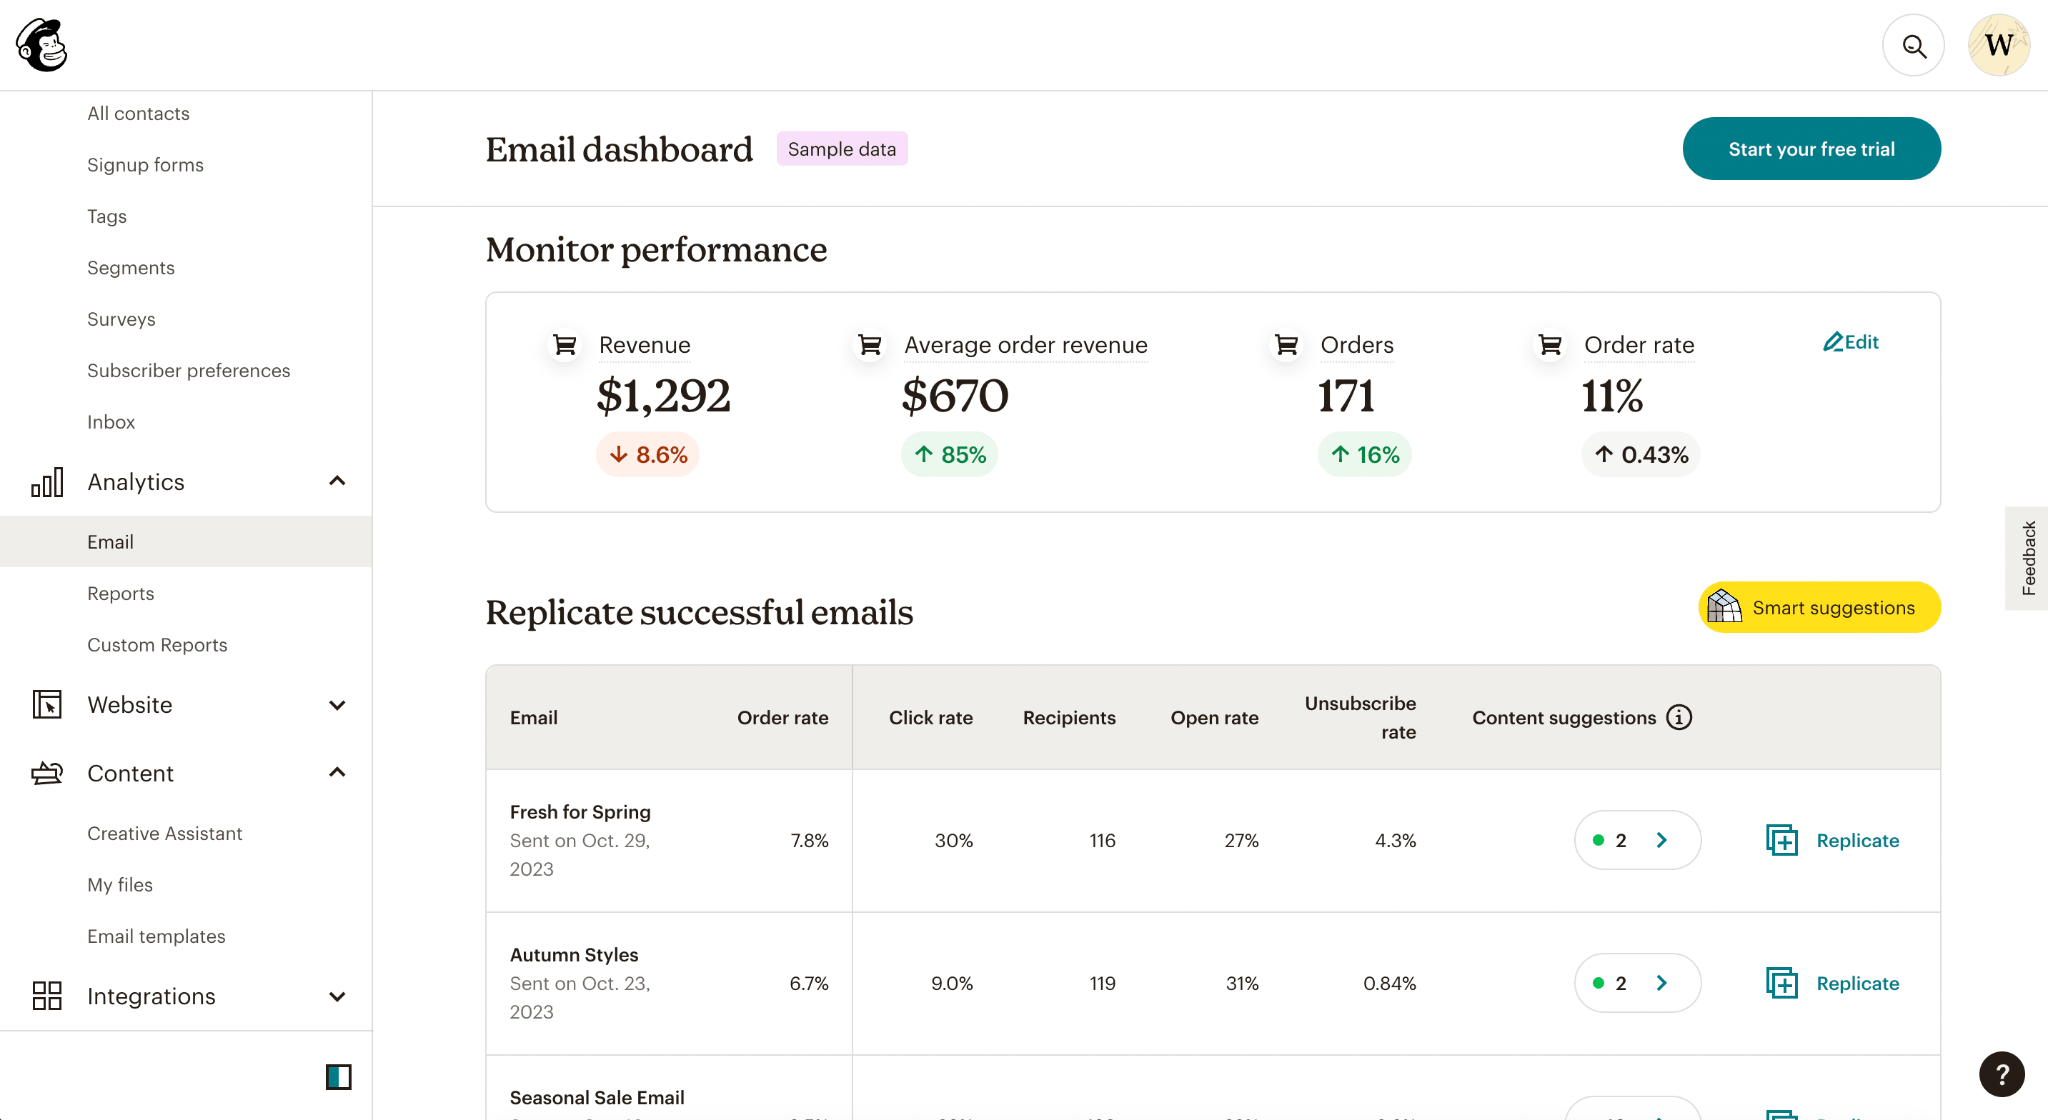Click the Recipients column header
The width and height of the screenshot is (2048, 1120).
pyautogui.click(x=1069, y=717)
